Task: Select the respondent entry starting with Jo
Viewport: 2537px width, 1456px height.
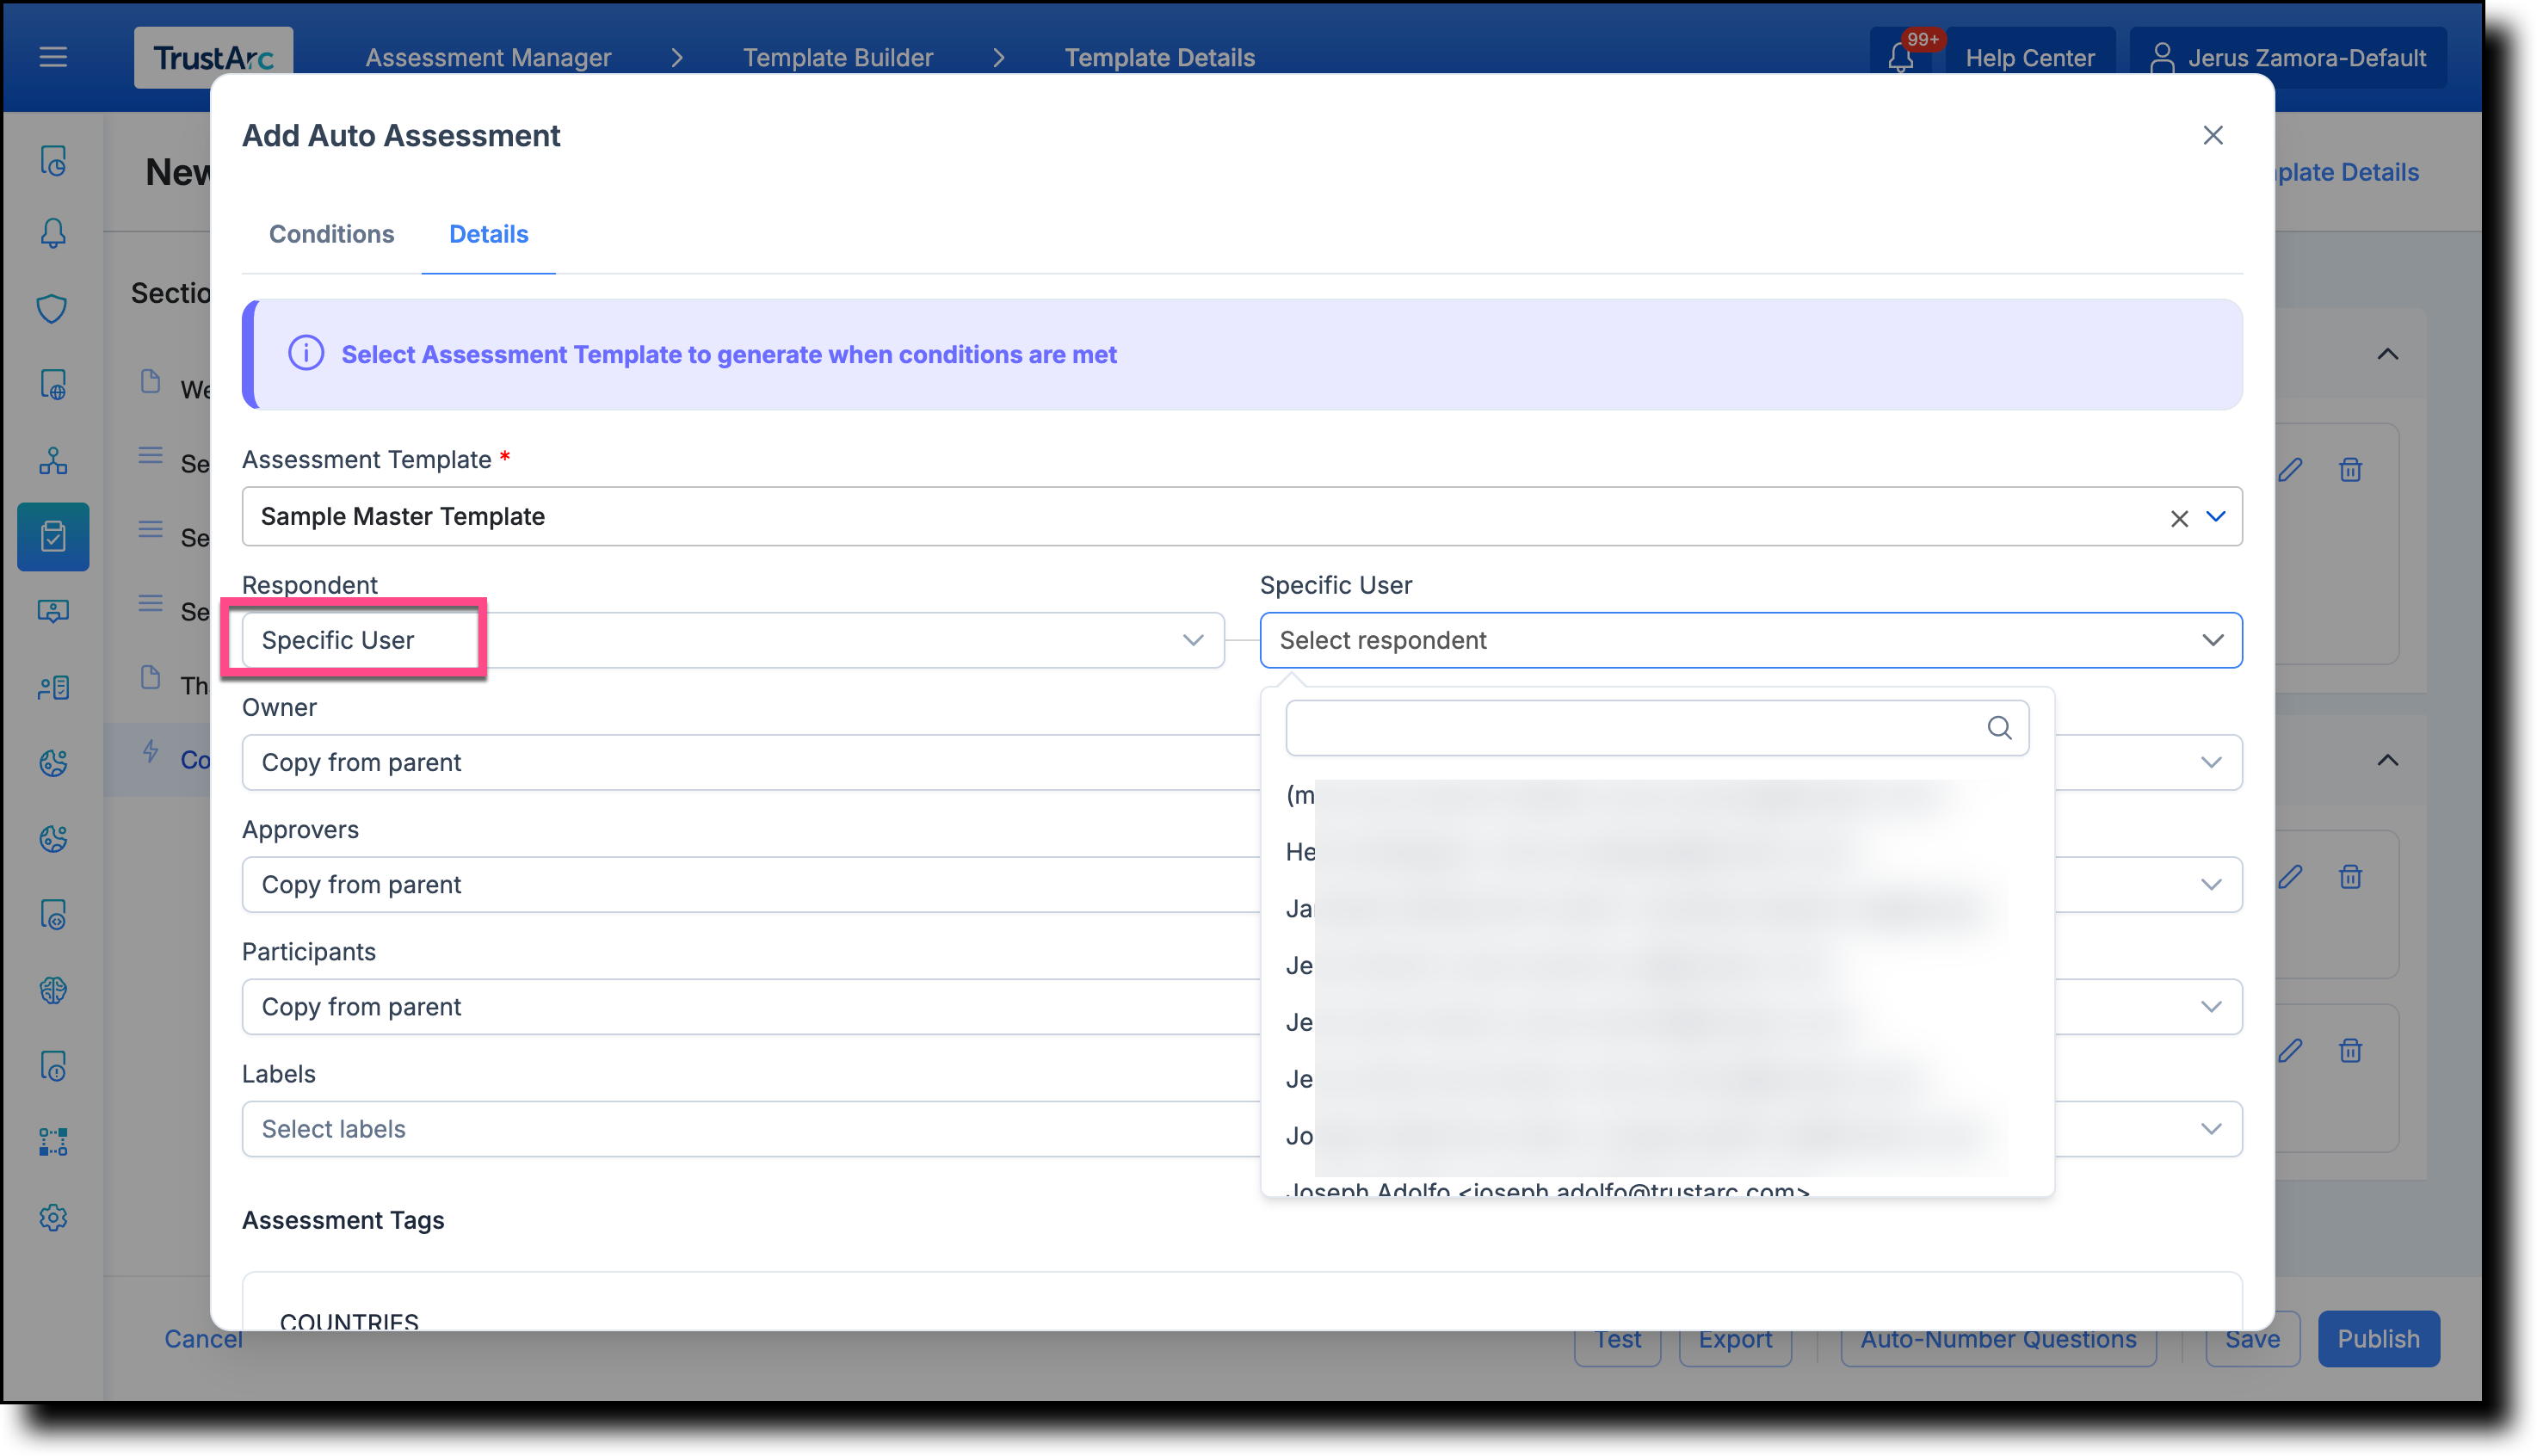Action: click(x=1656, y=1135)
